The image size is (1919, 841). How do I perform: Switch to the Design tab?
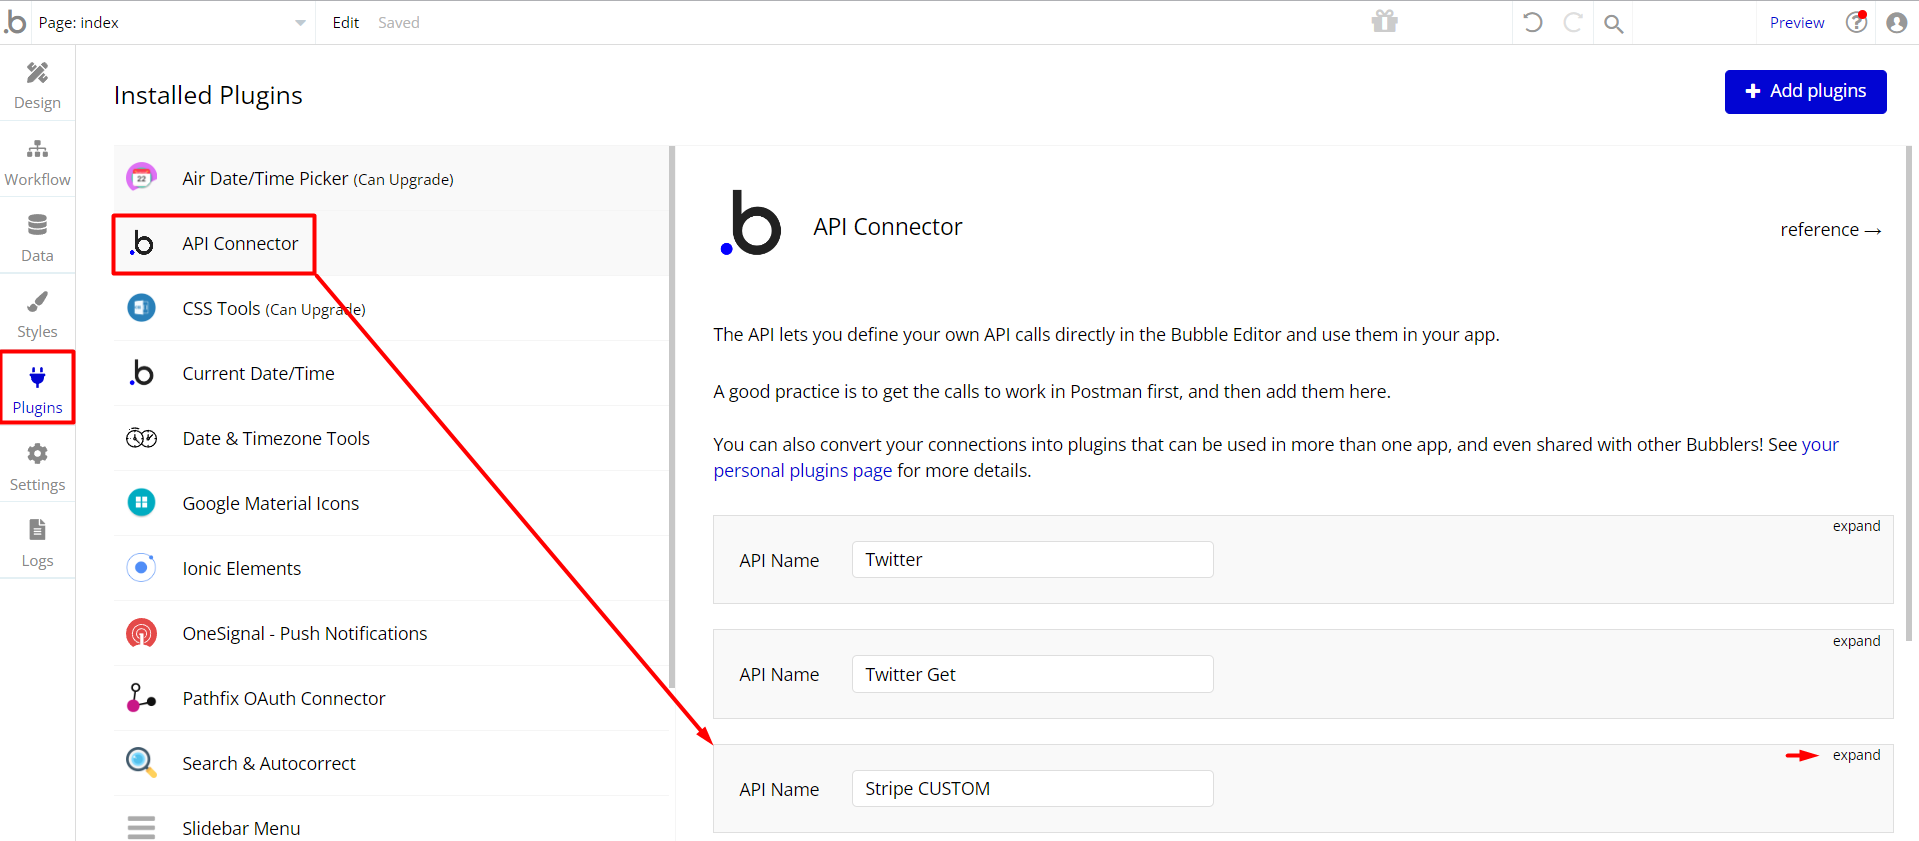(x=37, y=85)
